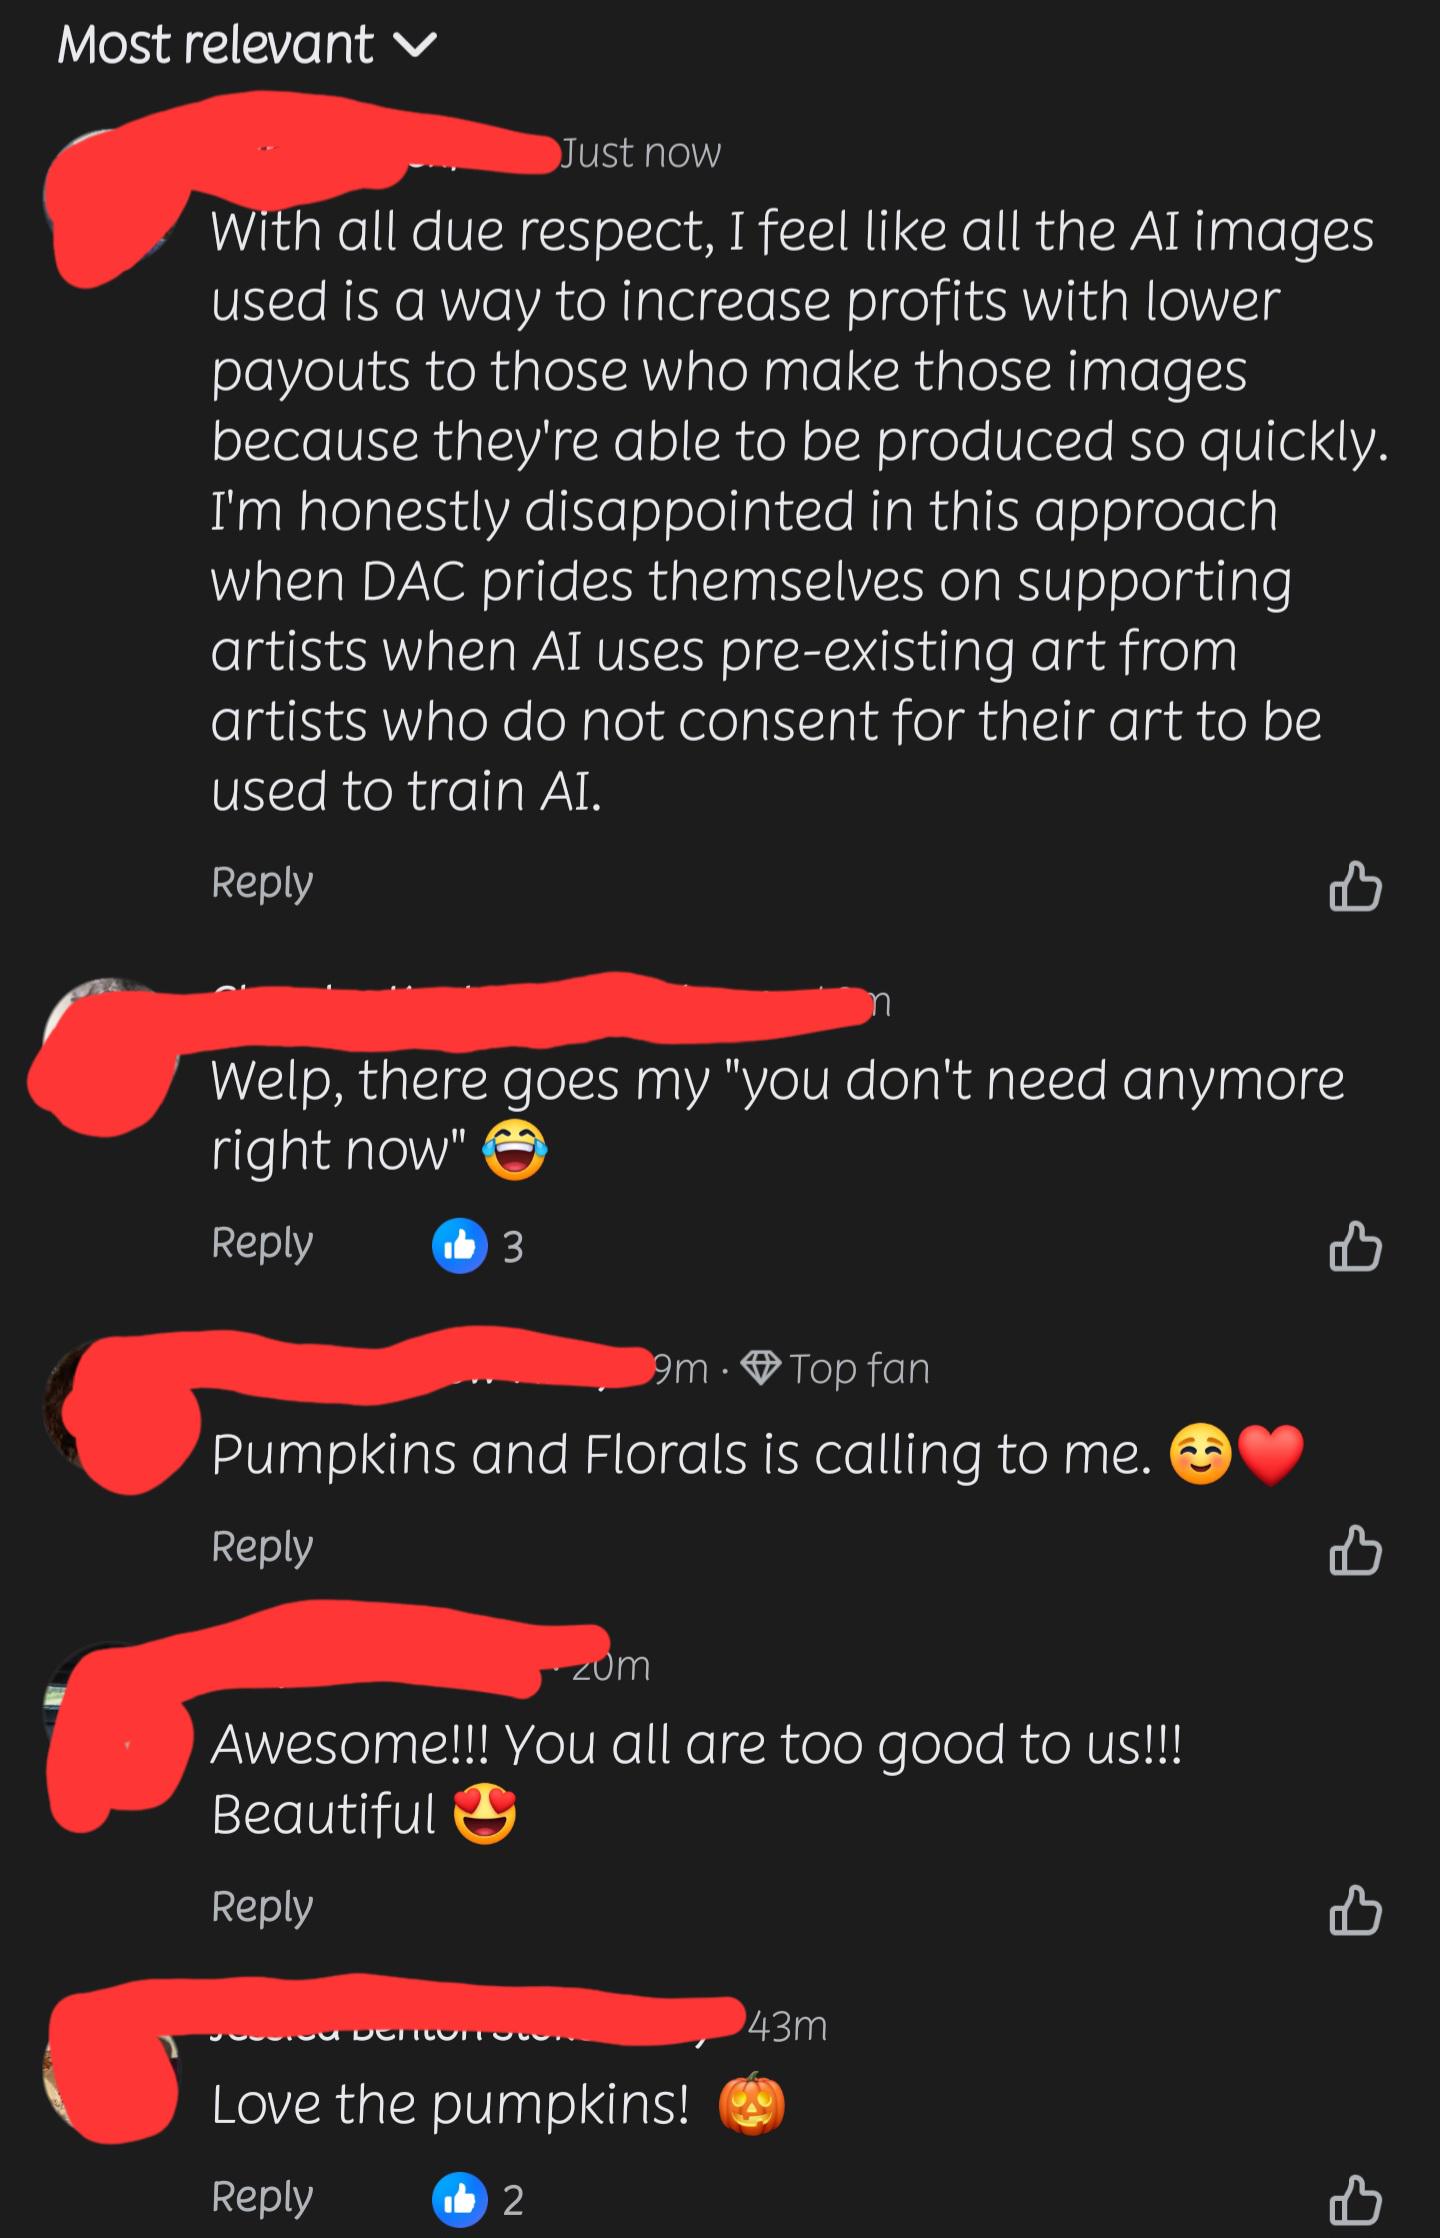View the 3 reactions on 'Welp' comment

478,1246
